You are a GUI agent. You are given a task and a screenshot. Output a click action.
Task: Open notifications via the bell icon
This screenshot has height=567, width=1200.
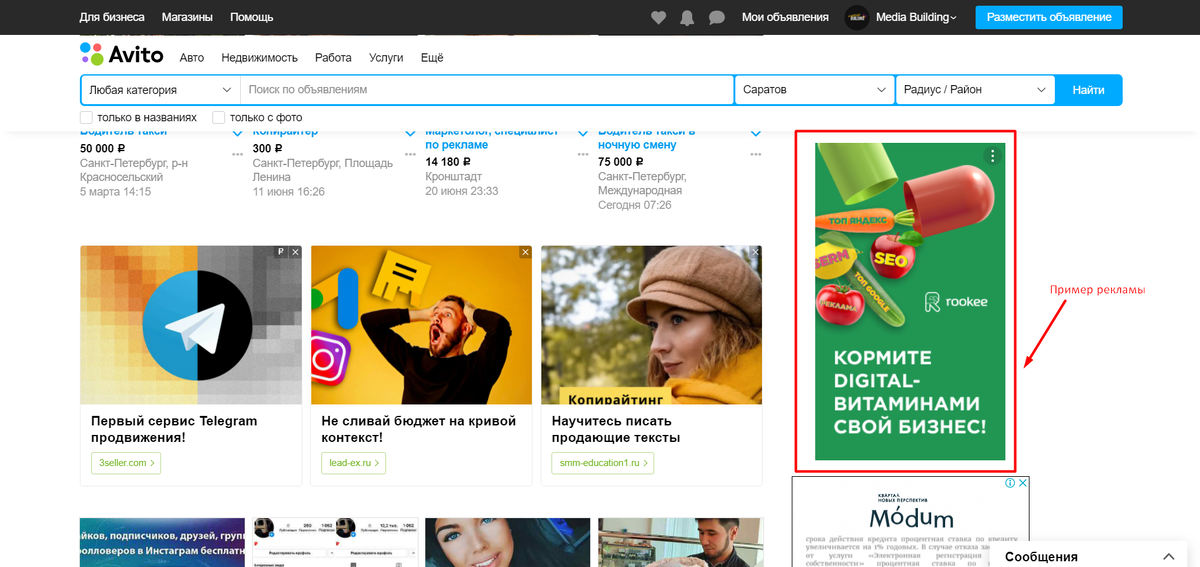tap(687, 17)
